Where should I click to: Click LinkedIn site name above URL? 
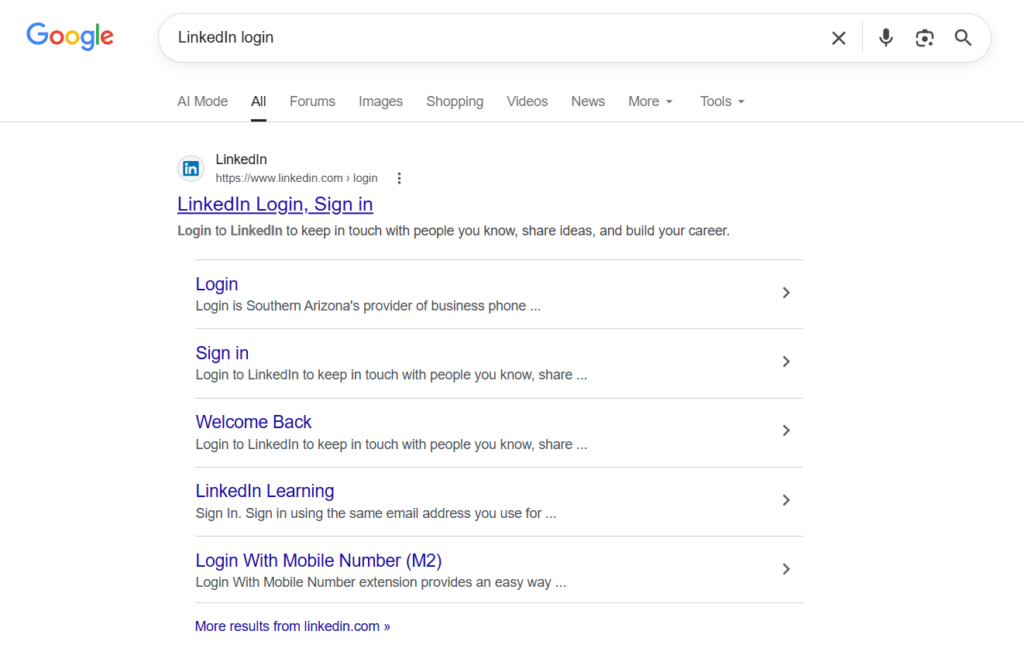(x=241, y=159)
